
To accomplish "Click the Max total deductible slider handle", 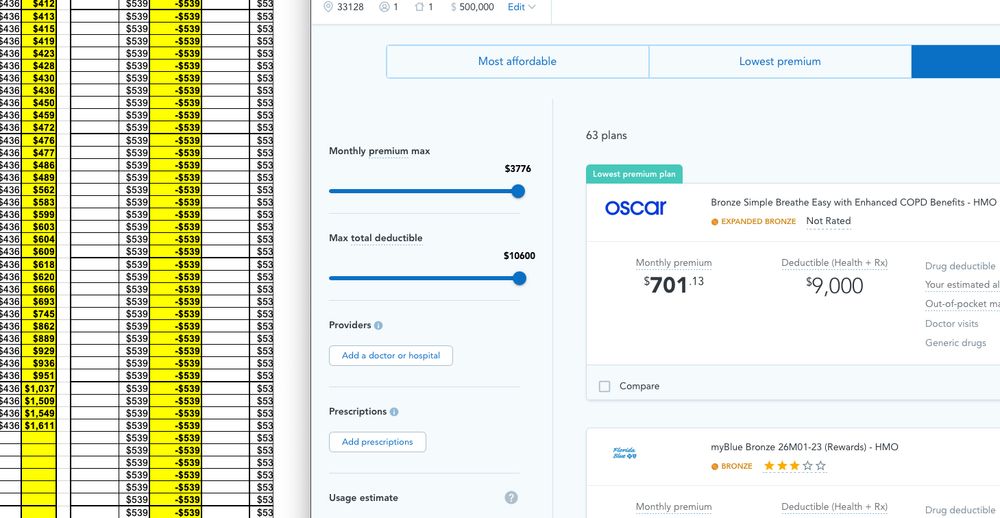I will tap(519, 278).
